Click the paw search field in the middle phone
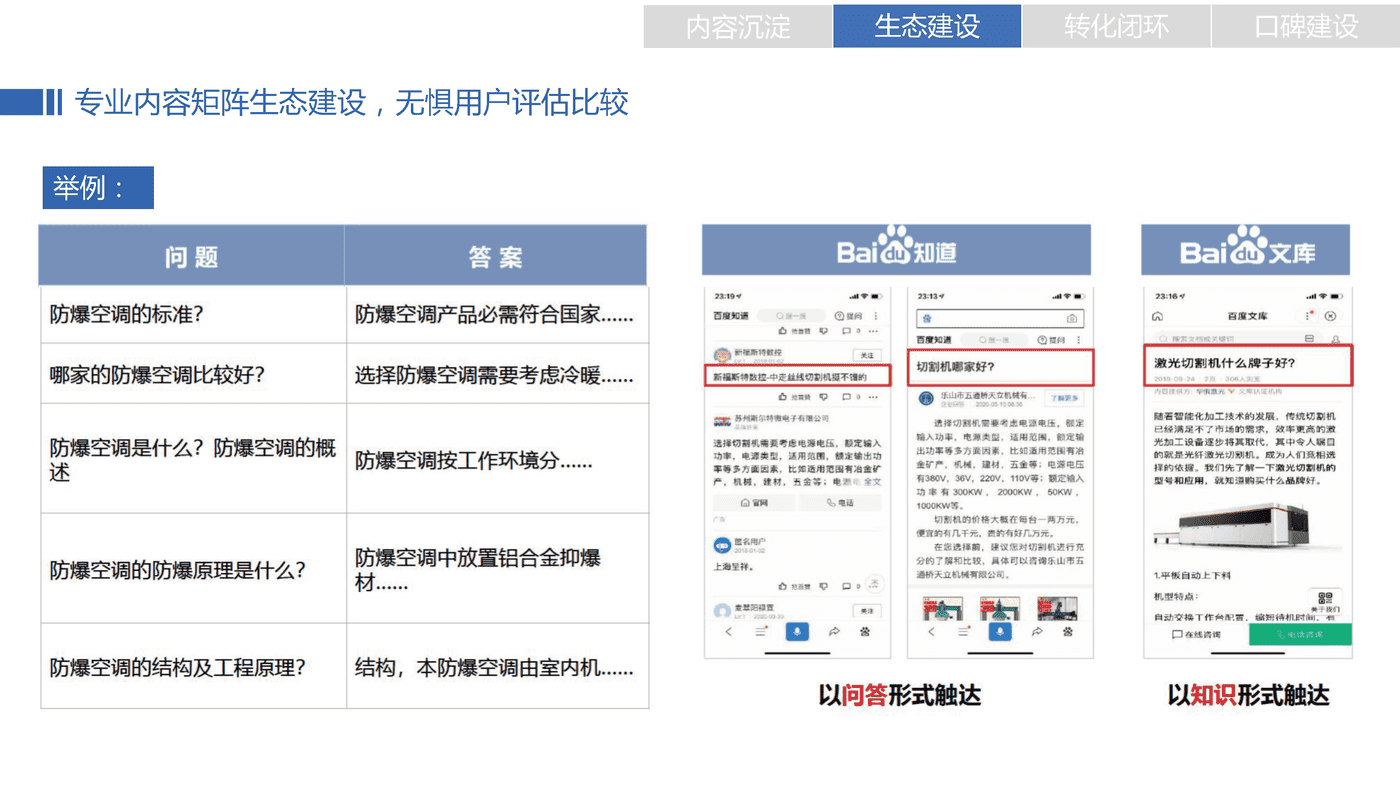The image size is (1400, 788). click(x=1000, y=319)
